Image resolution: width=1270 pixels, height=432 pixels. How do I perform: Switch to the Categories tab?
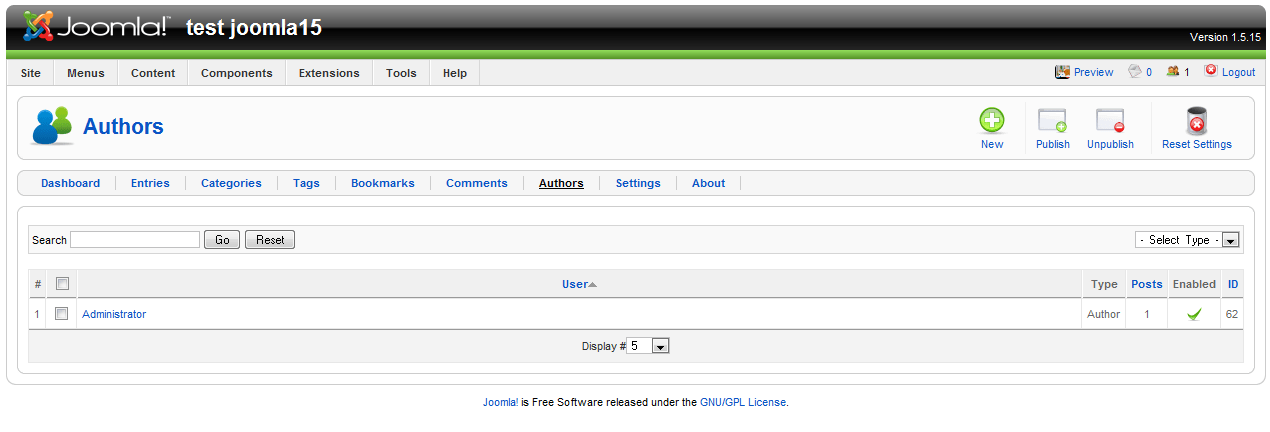231,183
